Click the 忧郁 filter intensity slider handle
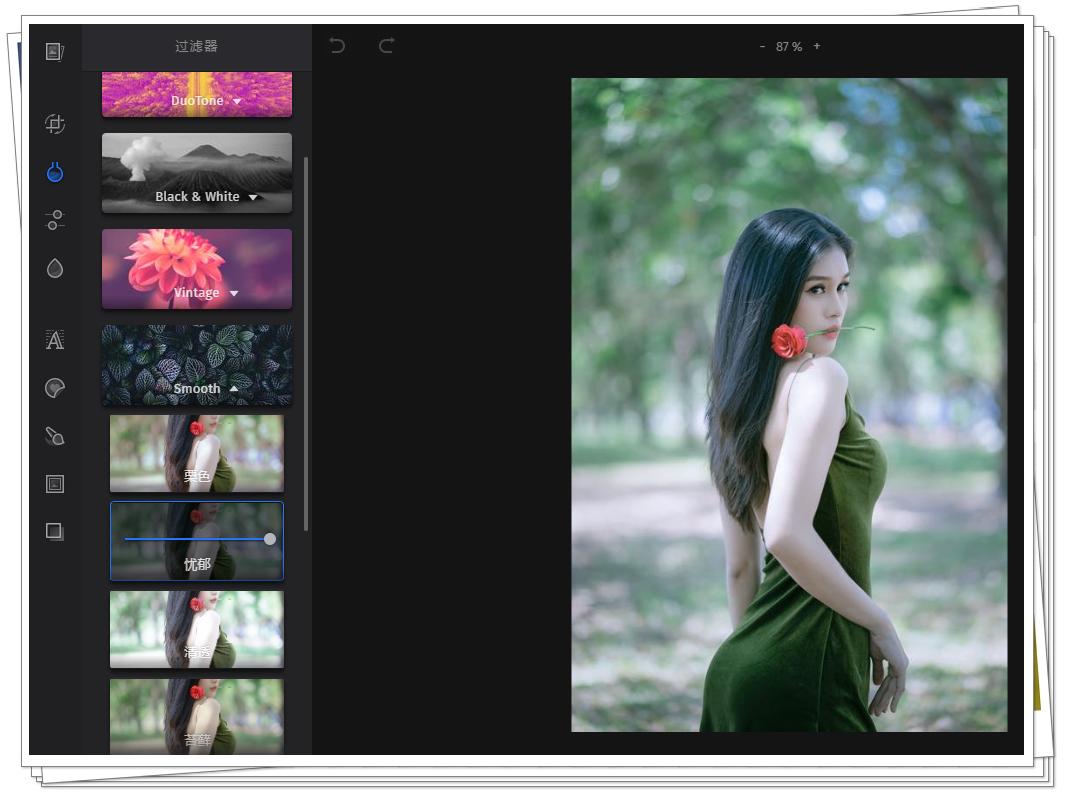 tap(270, 539)
